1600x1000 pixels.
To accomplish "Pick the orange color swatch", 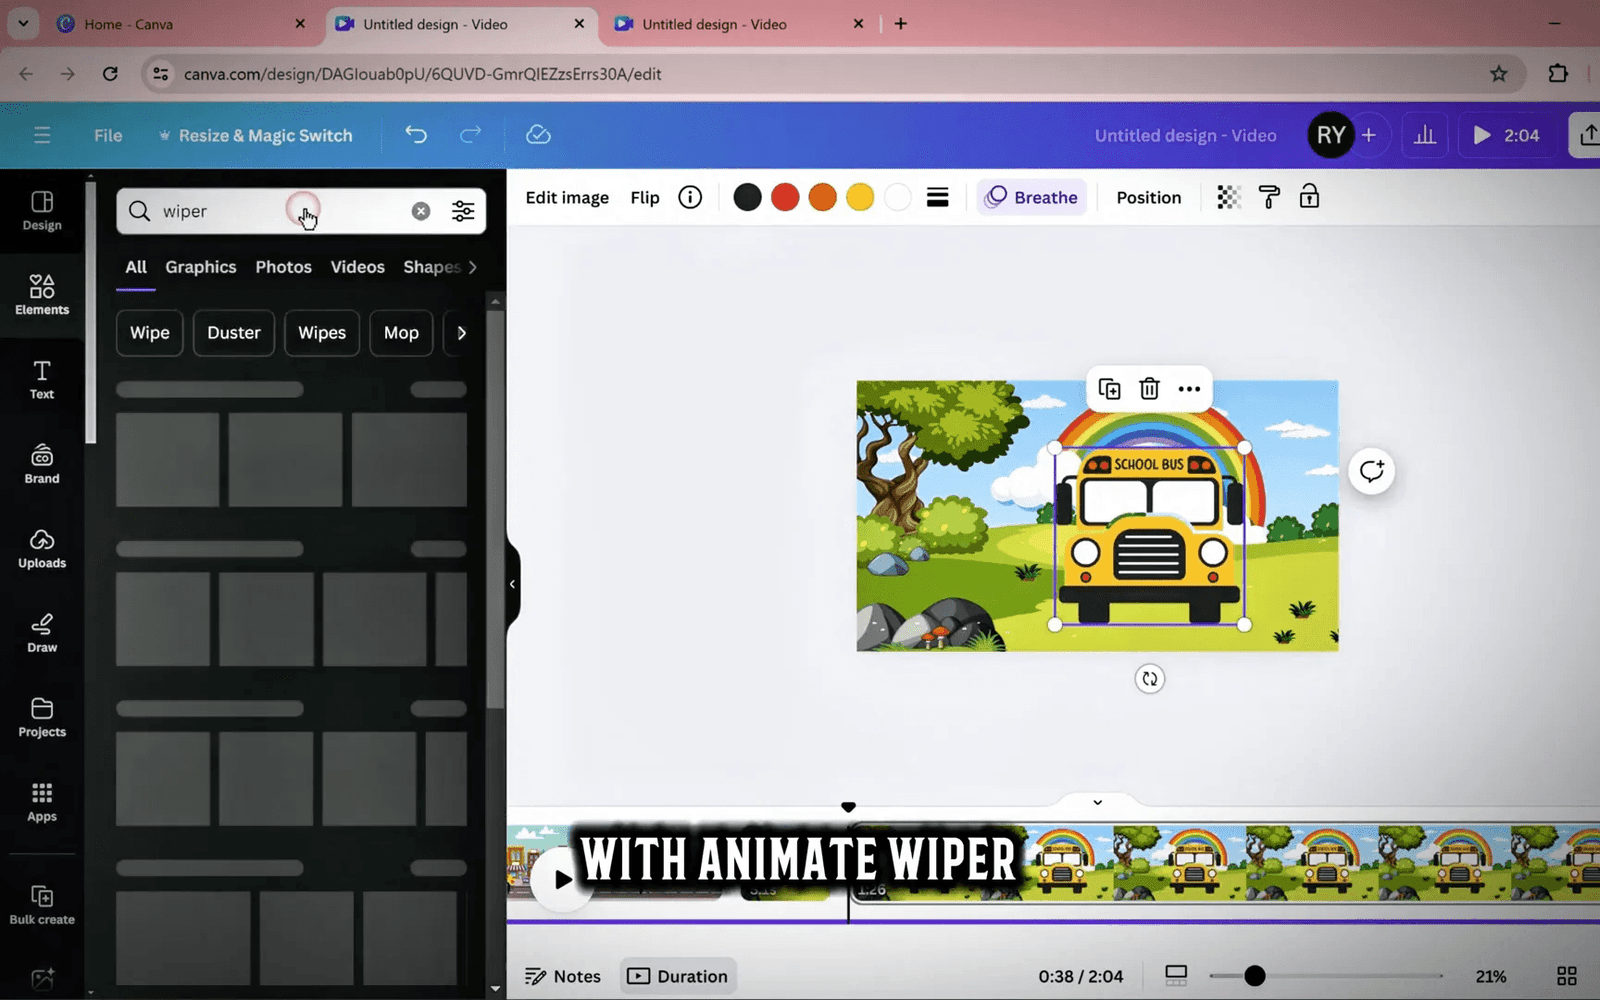I will pyautogui.click(x=822, y=197).
